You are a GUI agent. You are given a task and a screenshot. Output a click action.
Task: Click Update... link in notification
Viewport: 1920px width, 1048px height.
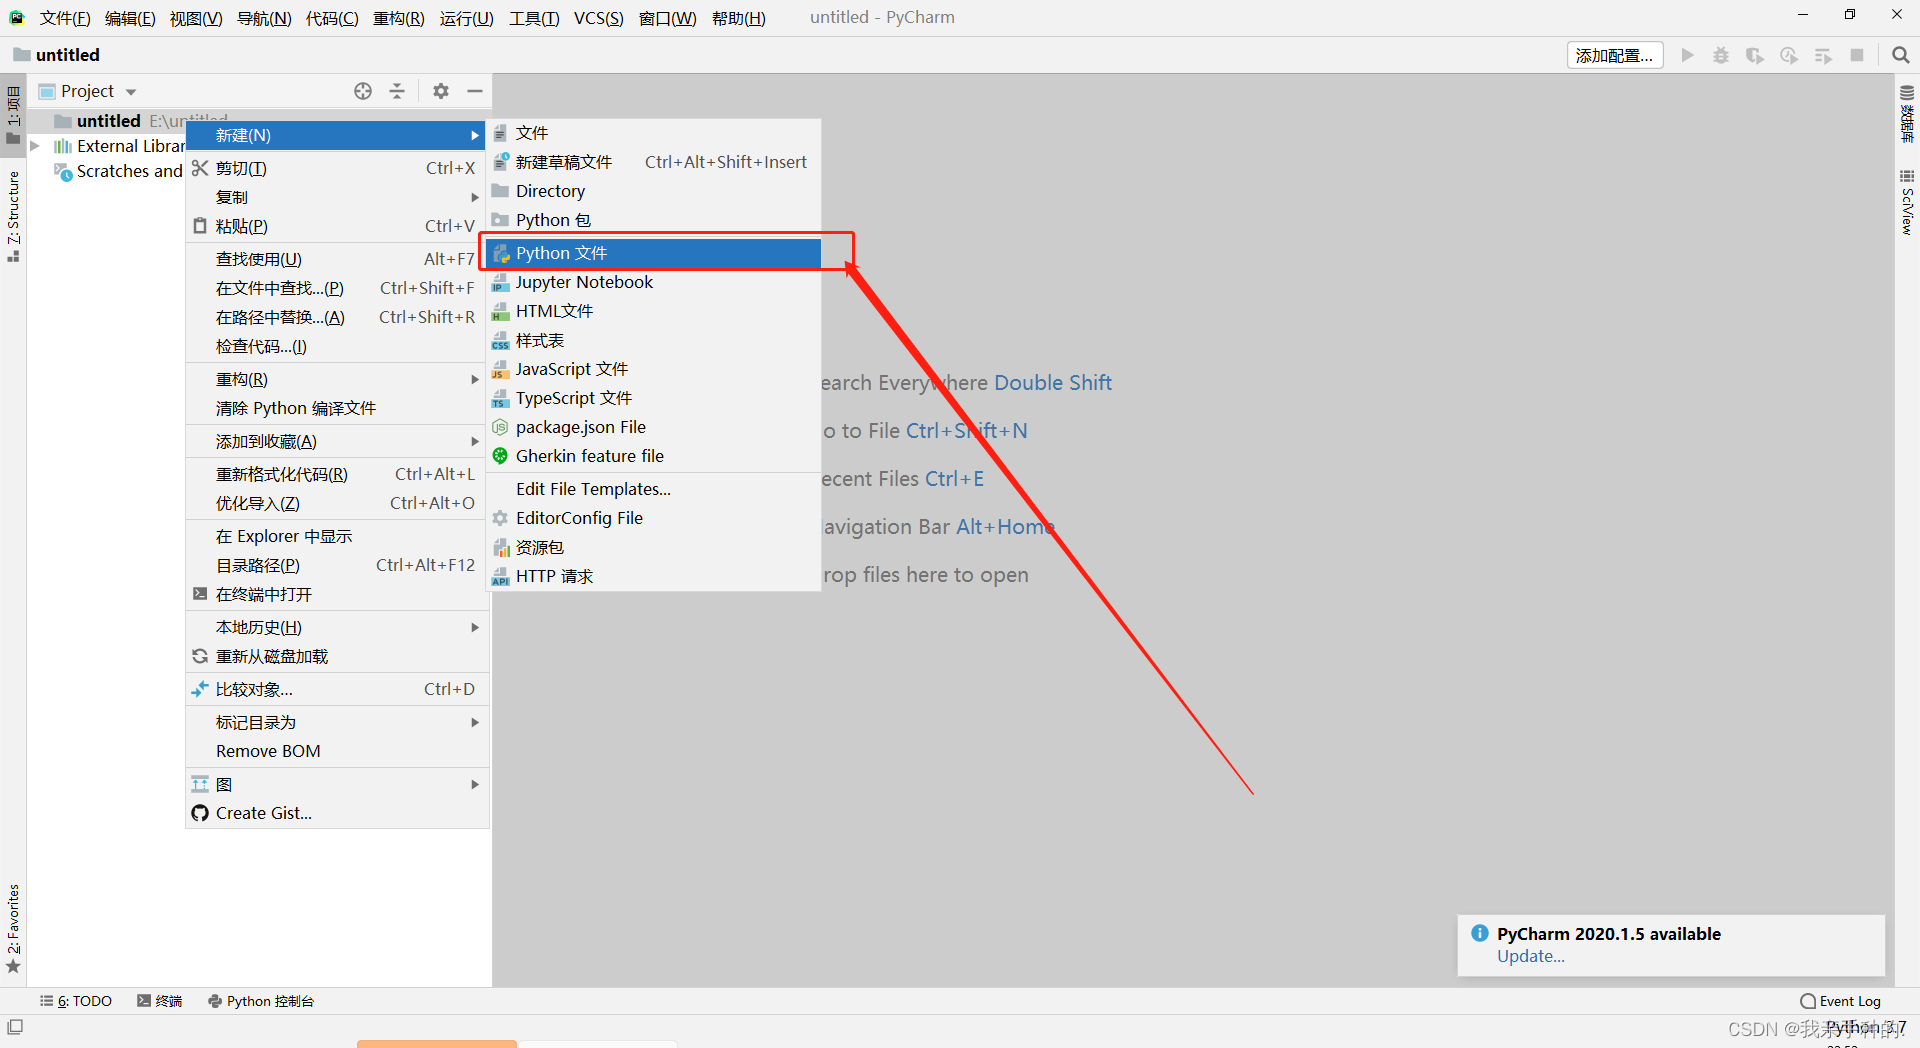pos(1531,956)
